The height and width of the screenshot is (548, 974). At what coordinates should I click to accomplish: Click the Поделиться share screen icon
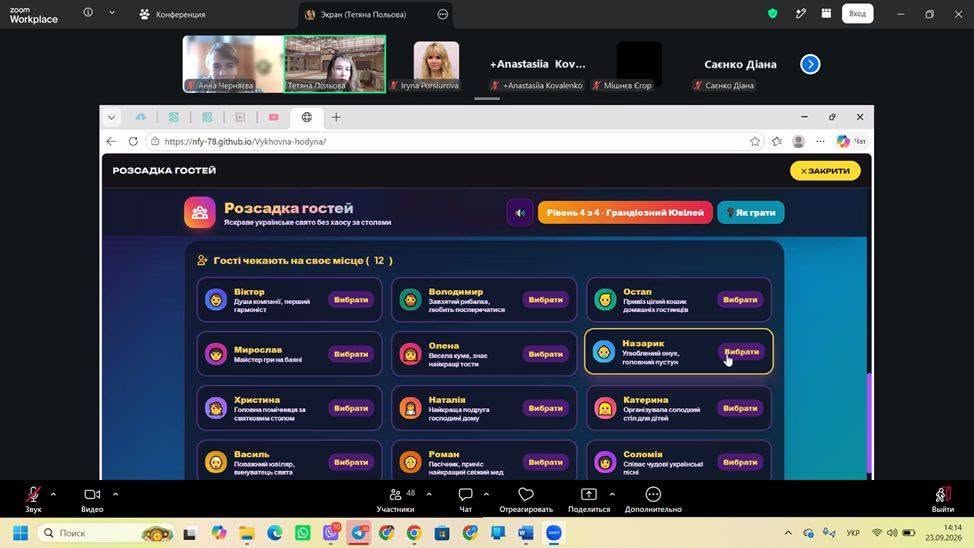pyautogui.click(x=588, y=495)
